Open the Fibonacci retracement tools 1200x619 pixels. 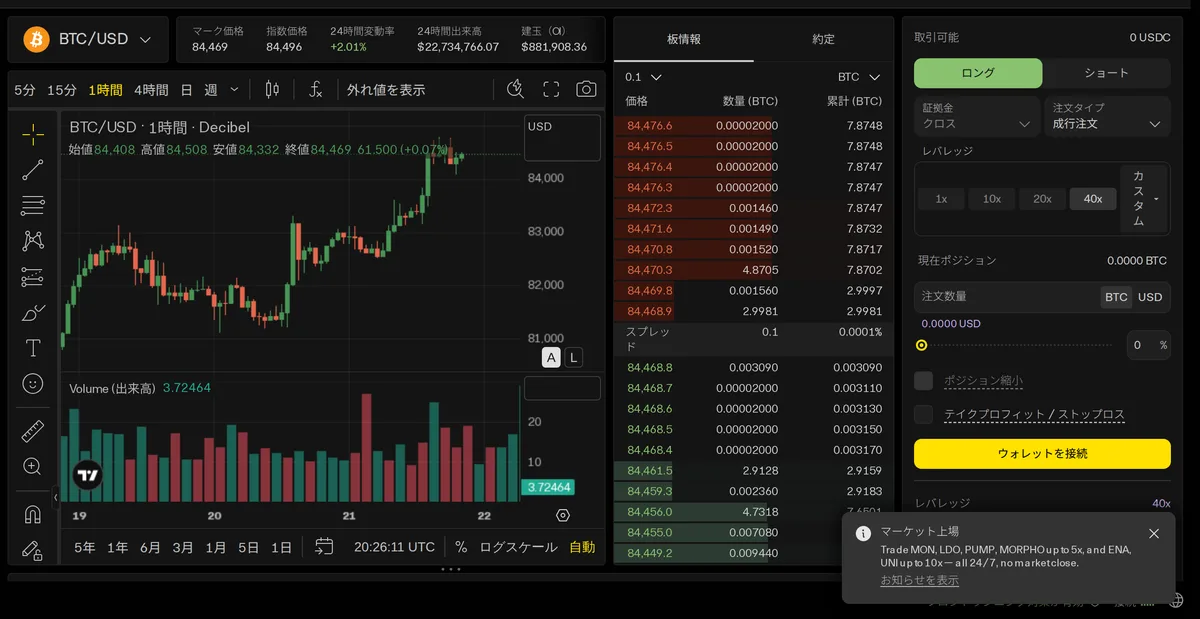(33, 206)
